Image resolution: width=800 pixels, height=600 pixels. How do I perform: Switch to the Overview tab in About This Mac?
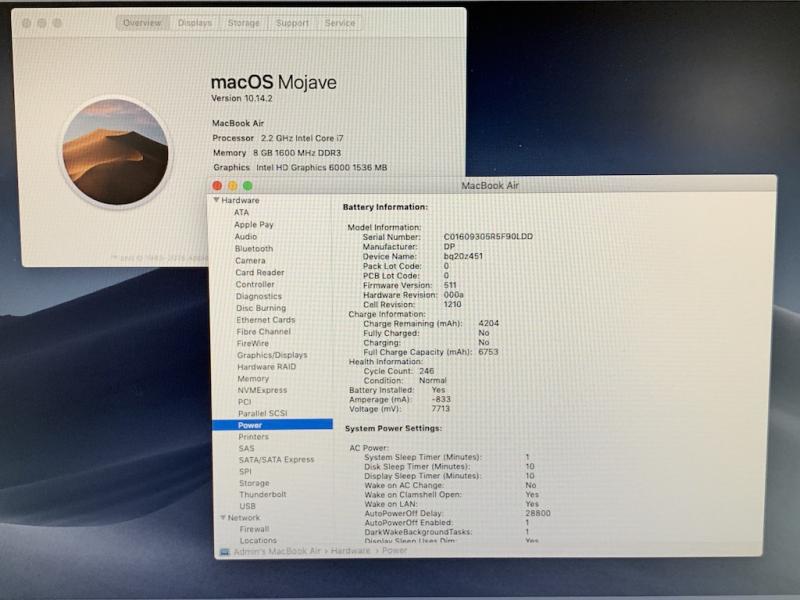[142, 23]
